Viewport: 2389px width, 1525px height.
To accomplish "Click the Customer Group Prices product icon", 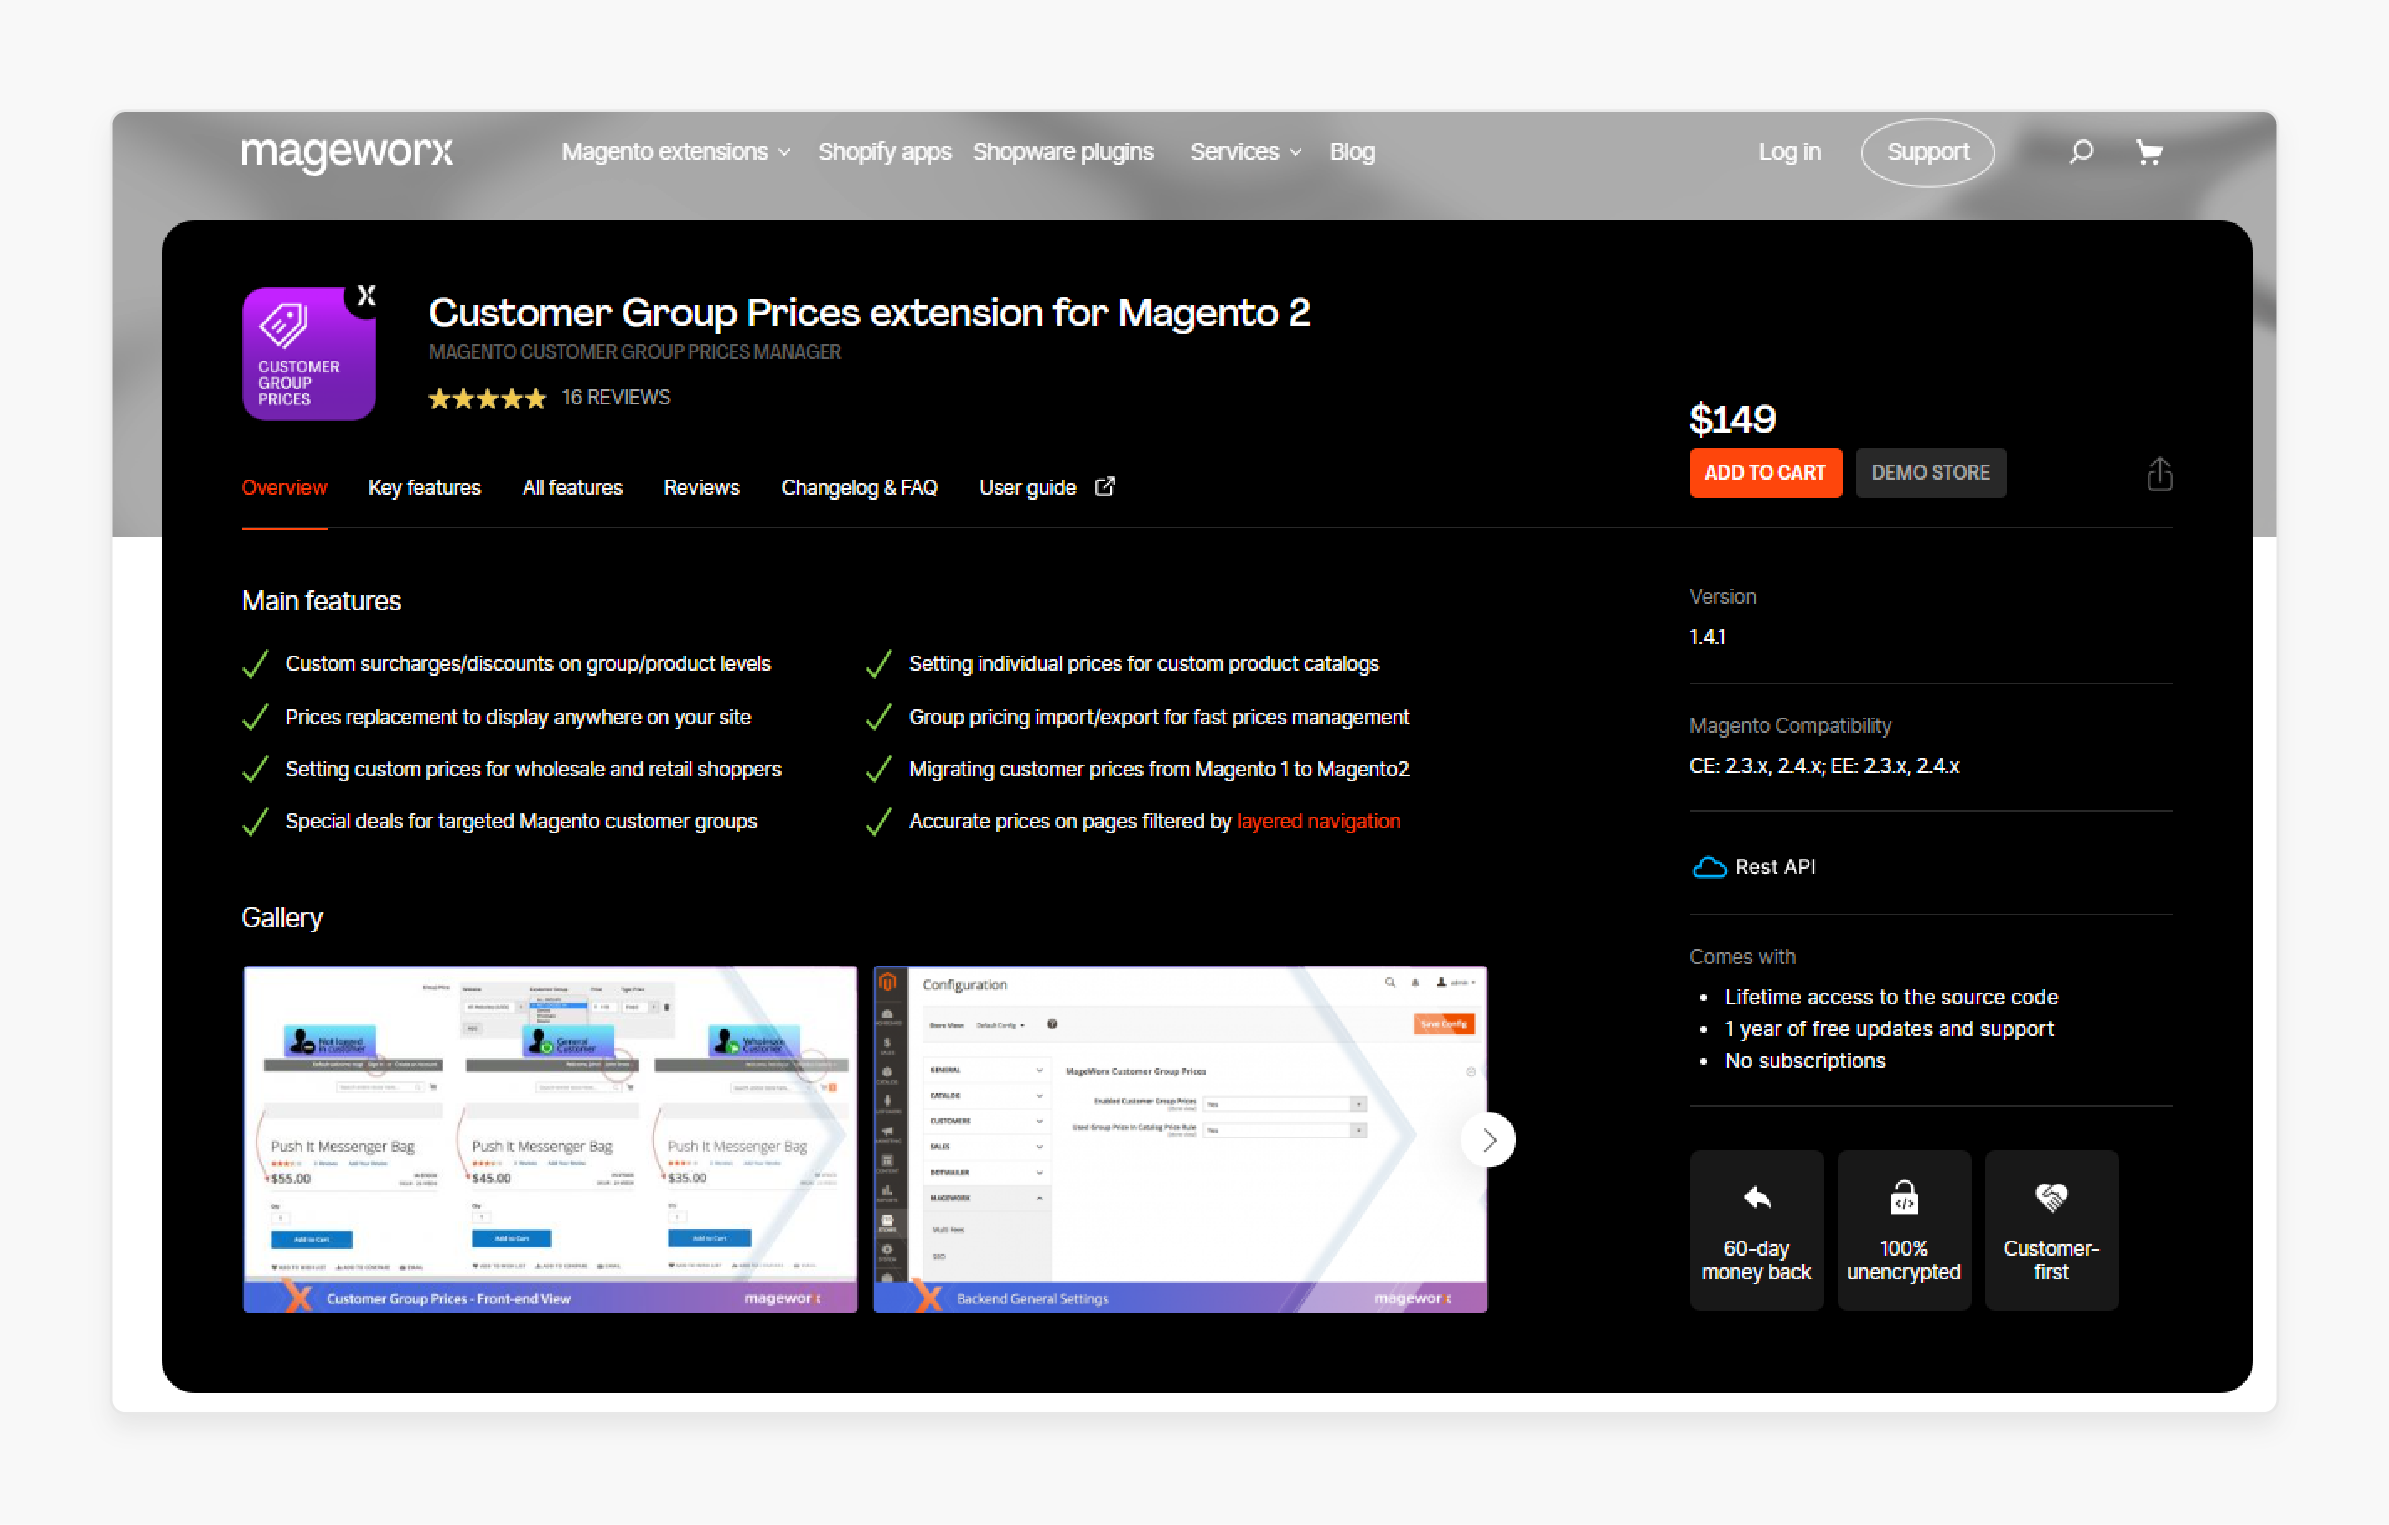I will point(310,353).
